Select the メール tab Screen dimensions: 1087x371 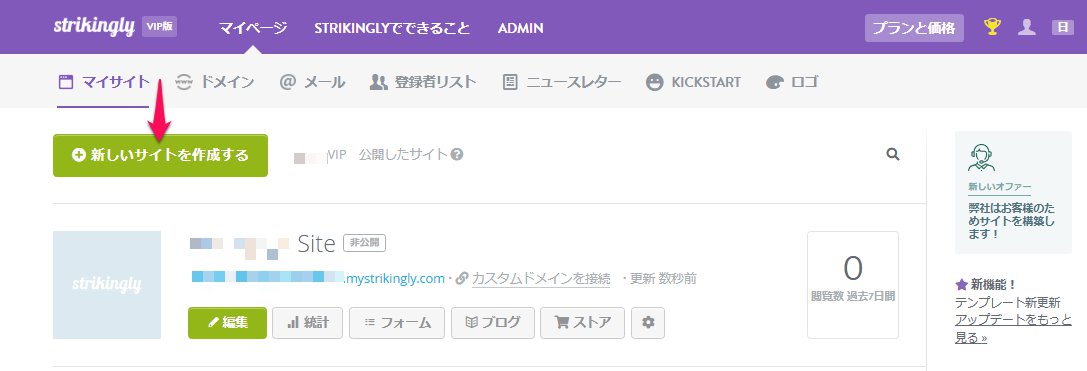pos(312,82)
